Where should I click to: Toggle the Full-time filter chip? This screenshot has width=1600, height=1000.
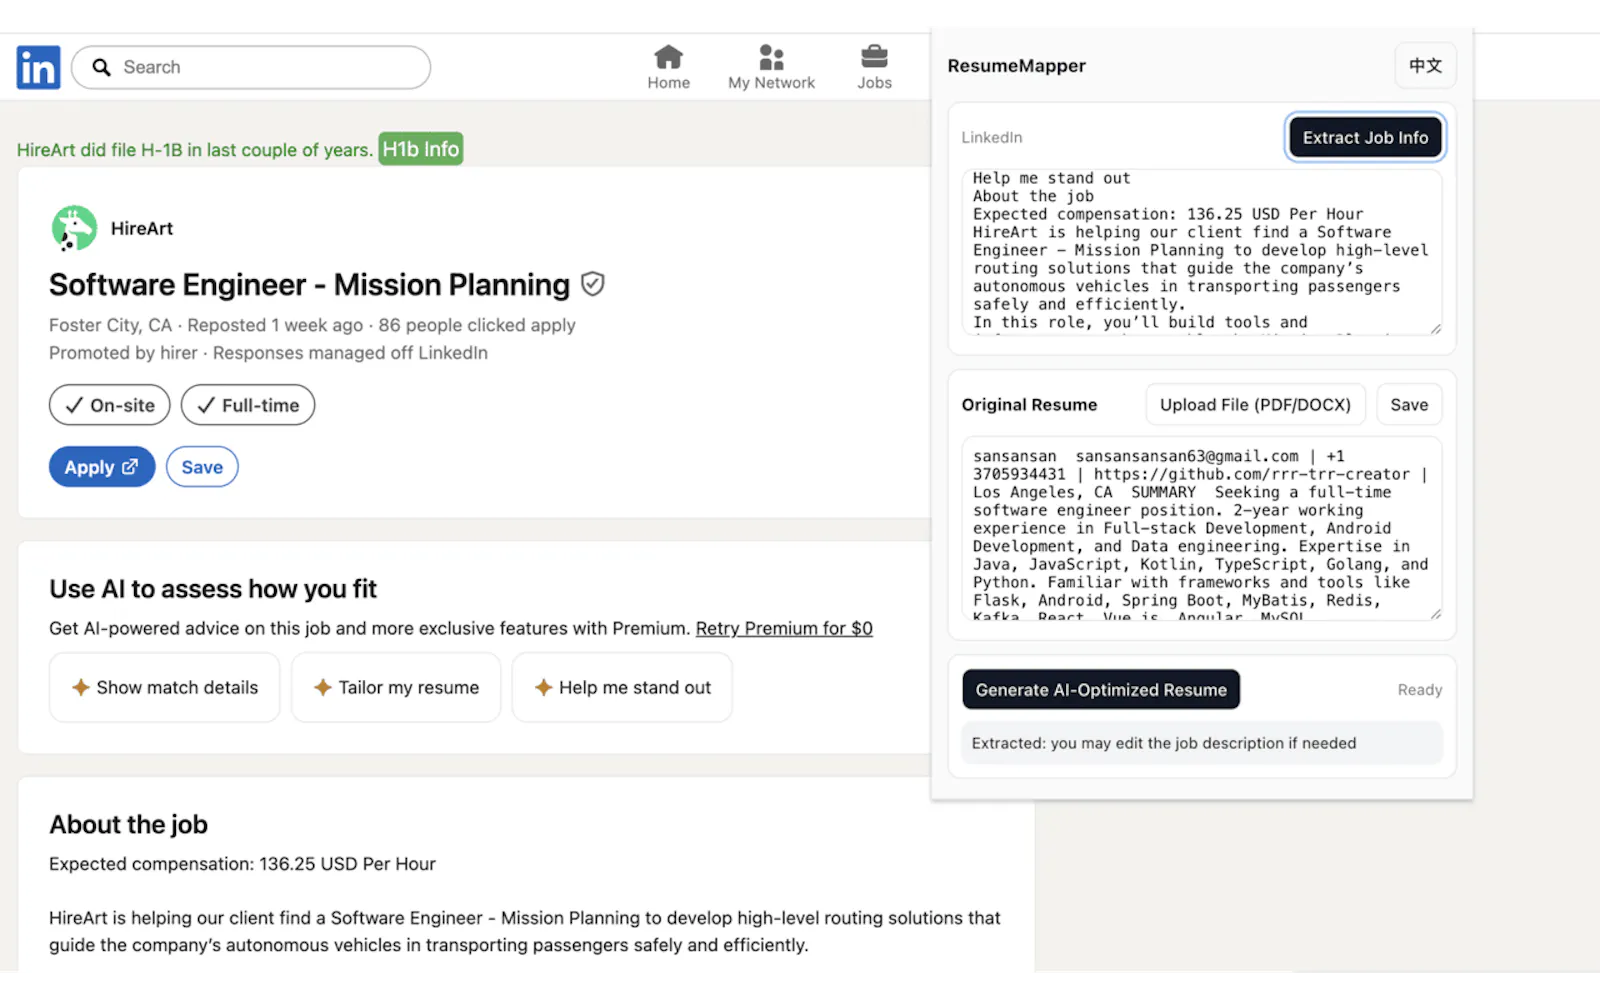(x=248, y=405)
